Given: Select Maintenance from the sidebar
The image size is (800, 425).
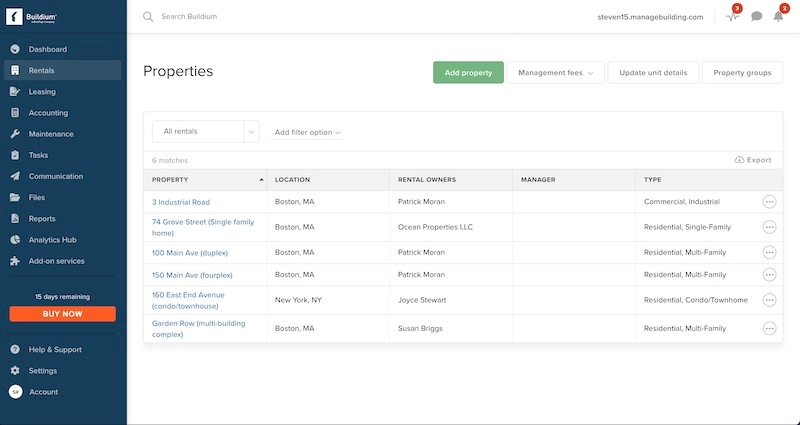Looking at the screenshot, I should [x=51, y=134].
